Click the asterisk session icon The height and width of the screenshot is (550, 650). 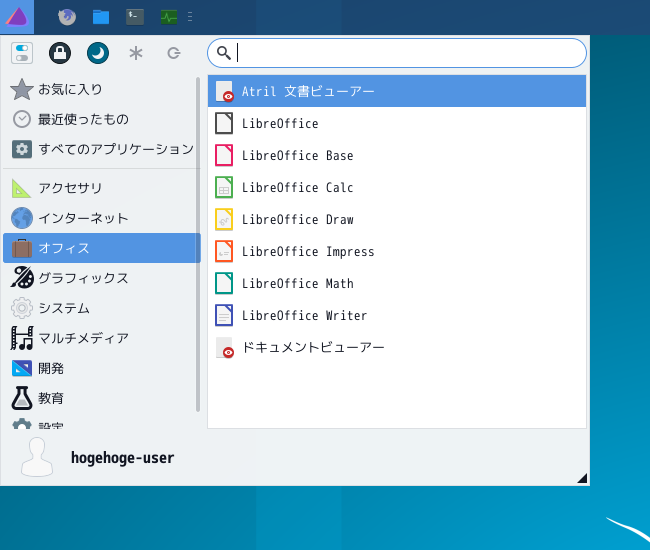pyautogui.click(x=136, y=53)
